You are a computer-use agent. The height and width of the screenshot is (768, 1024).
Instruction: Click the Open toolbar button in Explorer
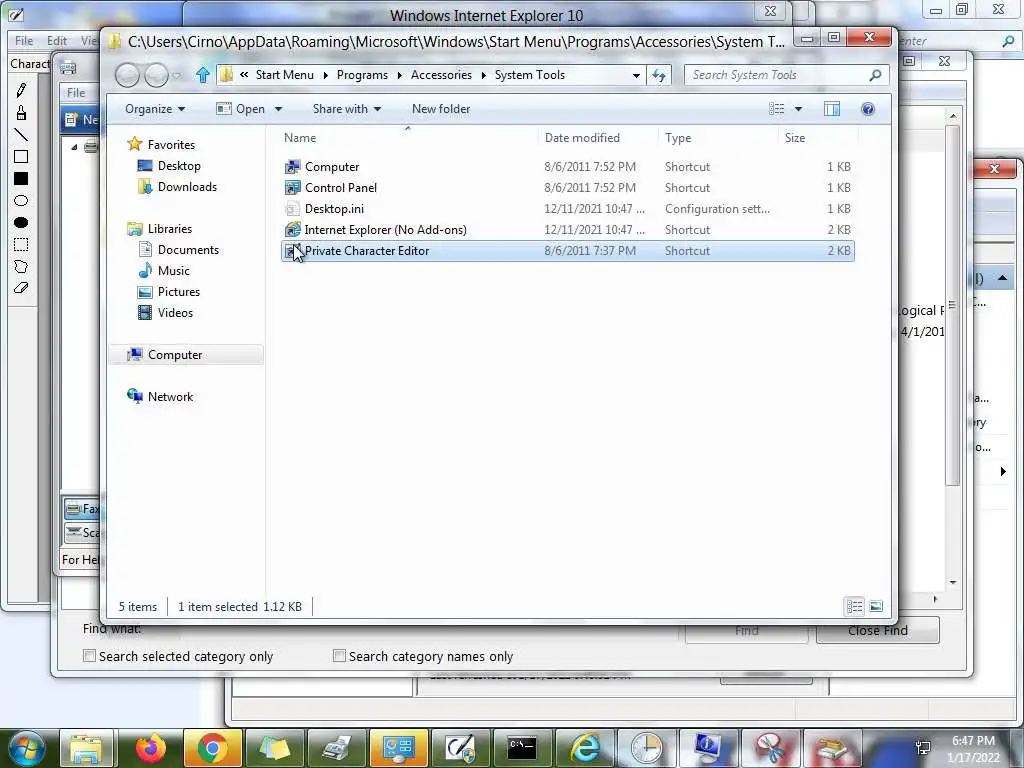(x=240, y=109)
